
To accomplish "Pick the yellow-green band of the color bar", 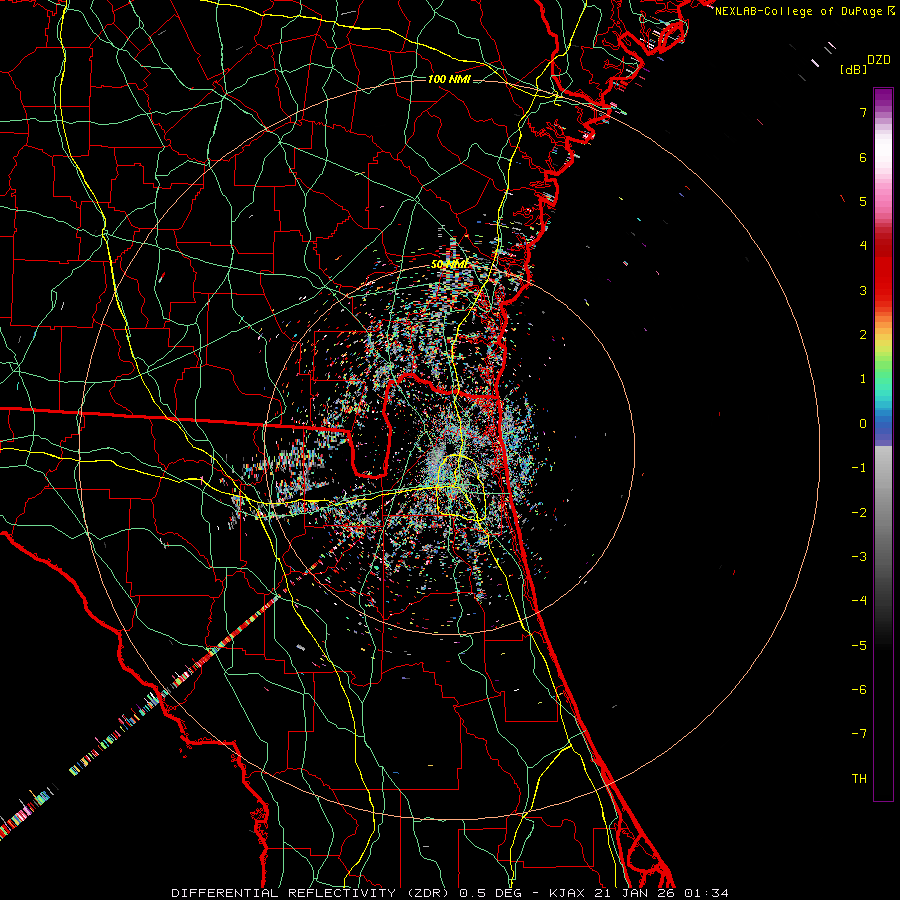I will click(x=883, y=350).
